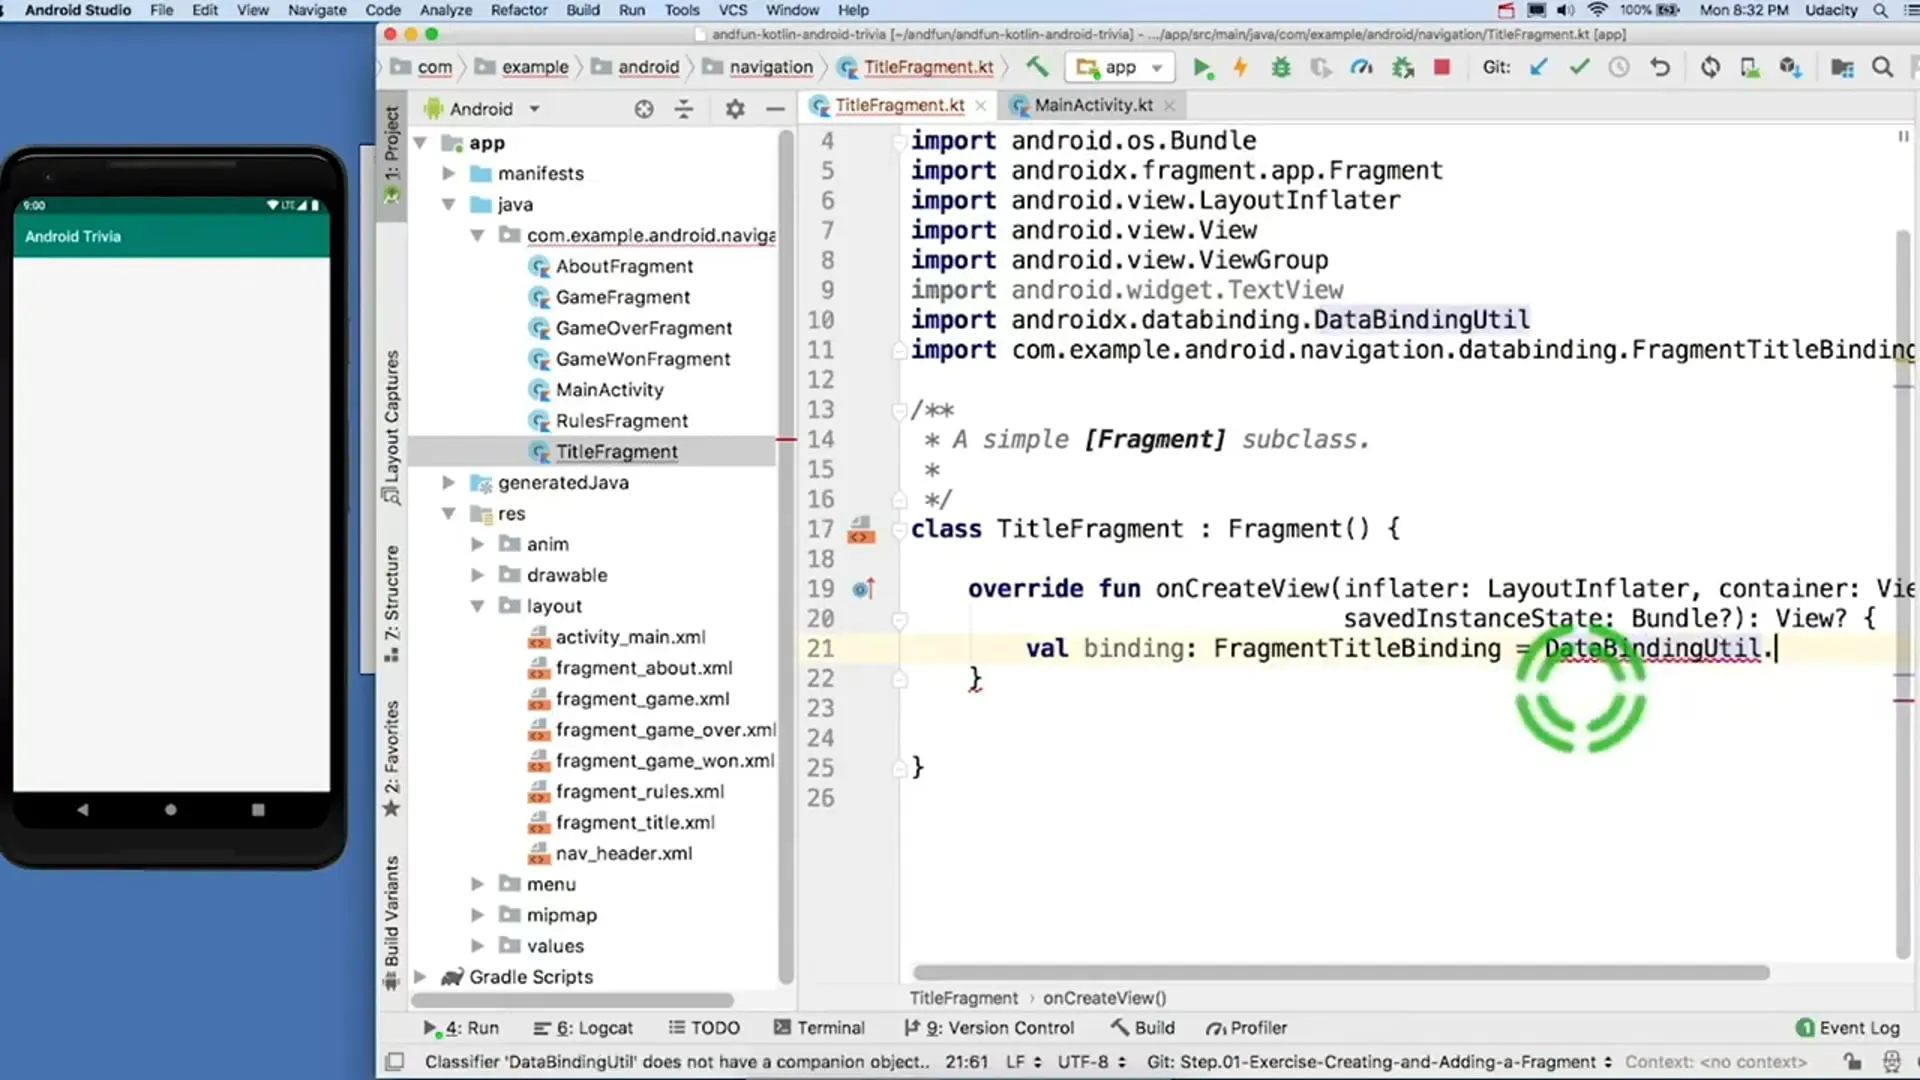Open the Logcat tool window

[x=583, y=1028]
